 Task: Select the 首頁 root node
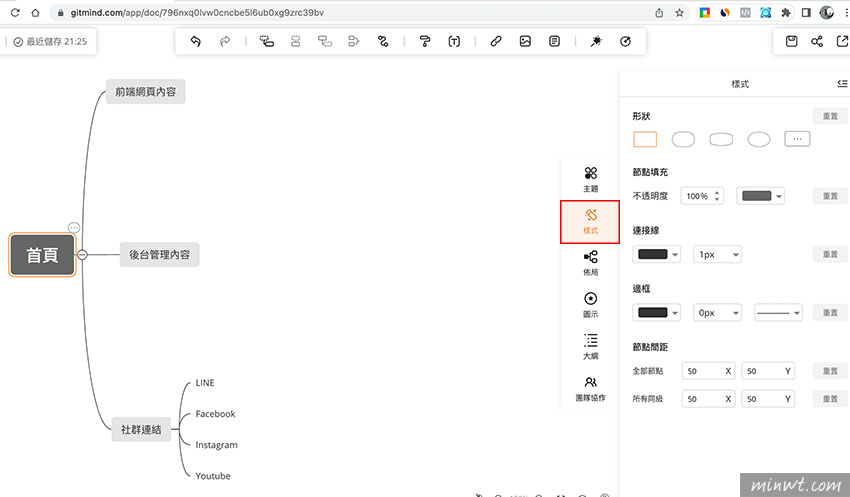(x=42, y=255)
